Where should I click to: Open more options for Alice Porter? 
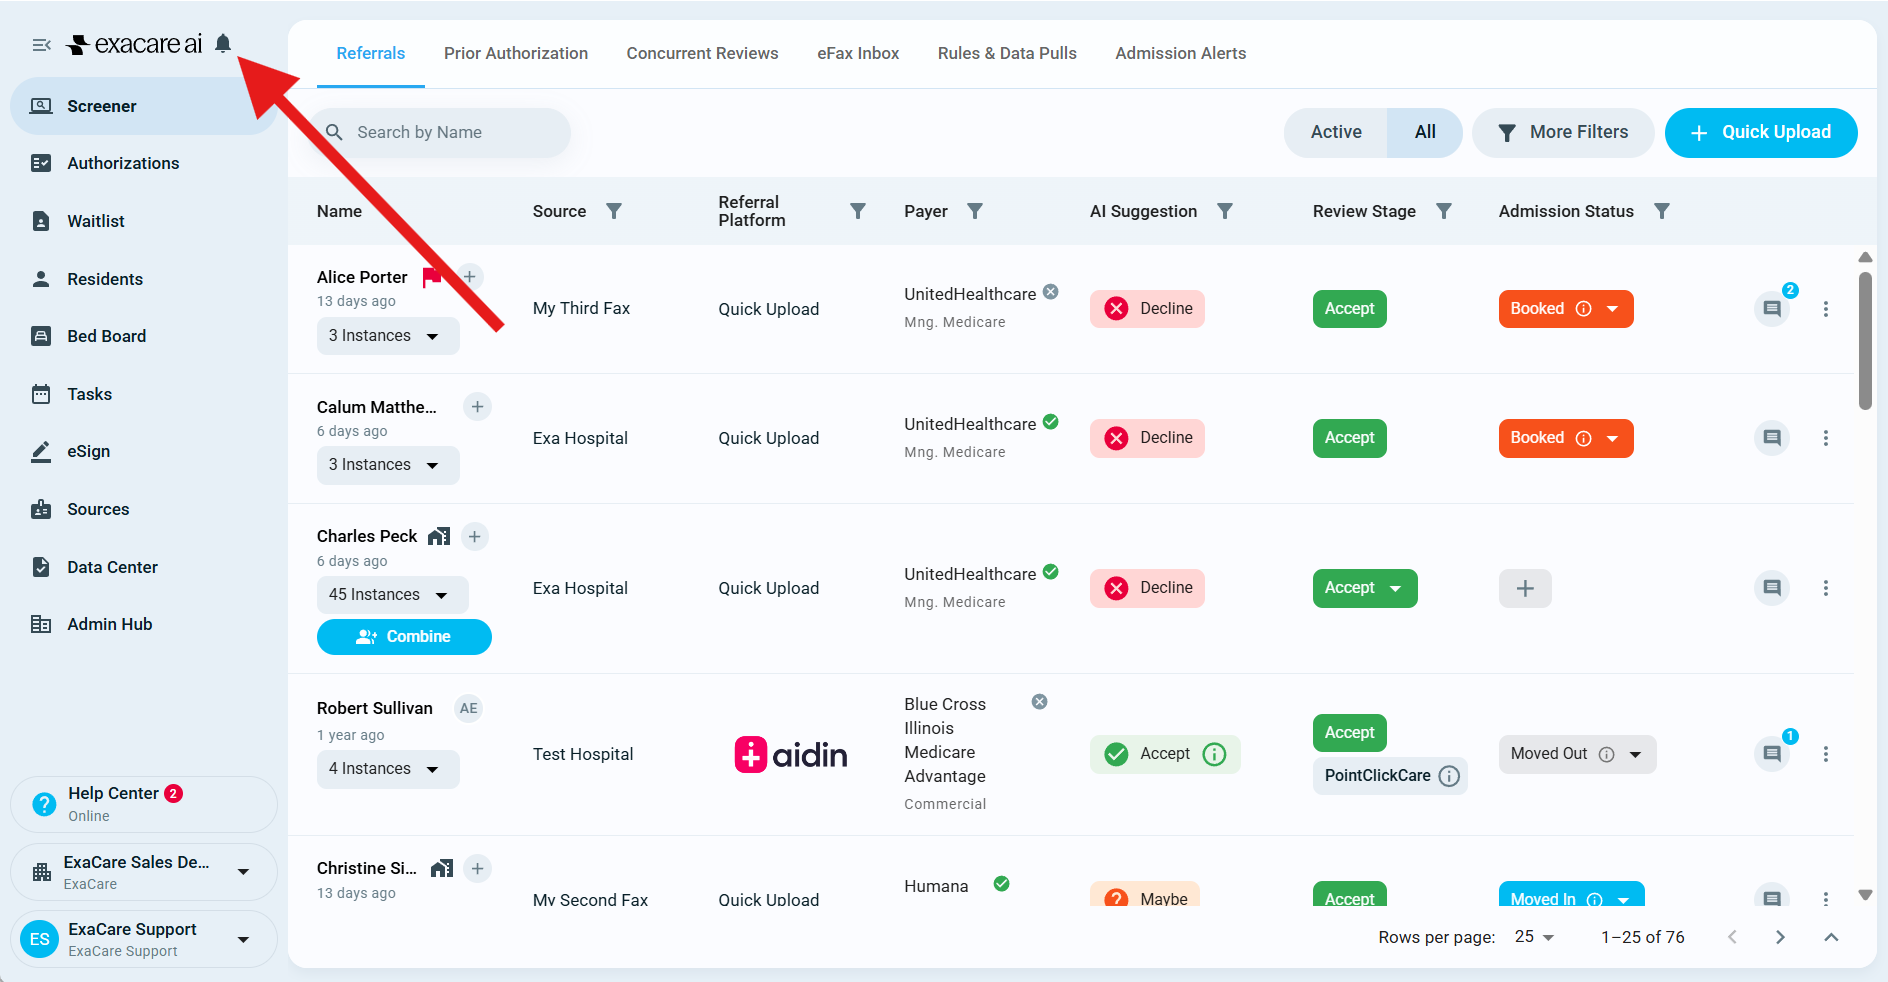click(x=1826, y=309)
